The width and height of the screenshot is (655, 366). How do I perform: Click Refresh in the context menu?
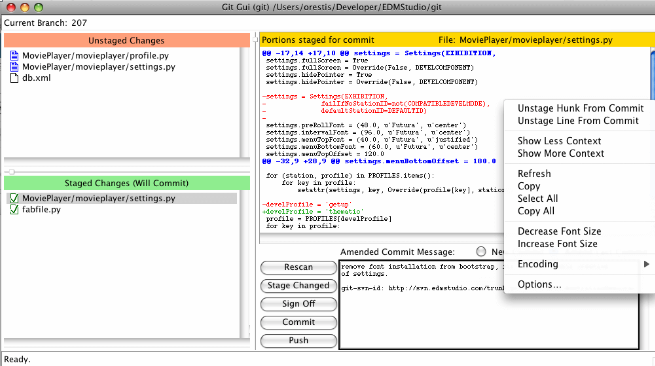point(534,173)
